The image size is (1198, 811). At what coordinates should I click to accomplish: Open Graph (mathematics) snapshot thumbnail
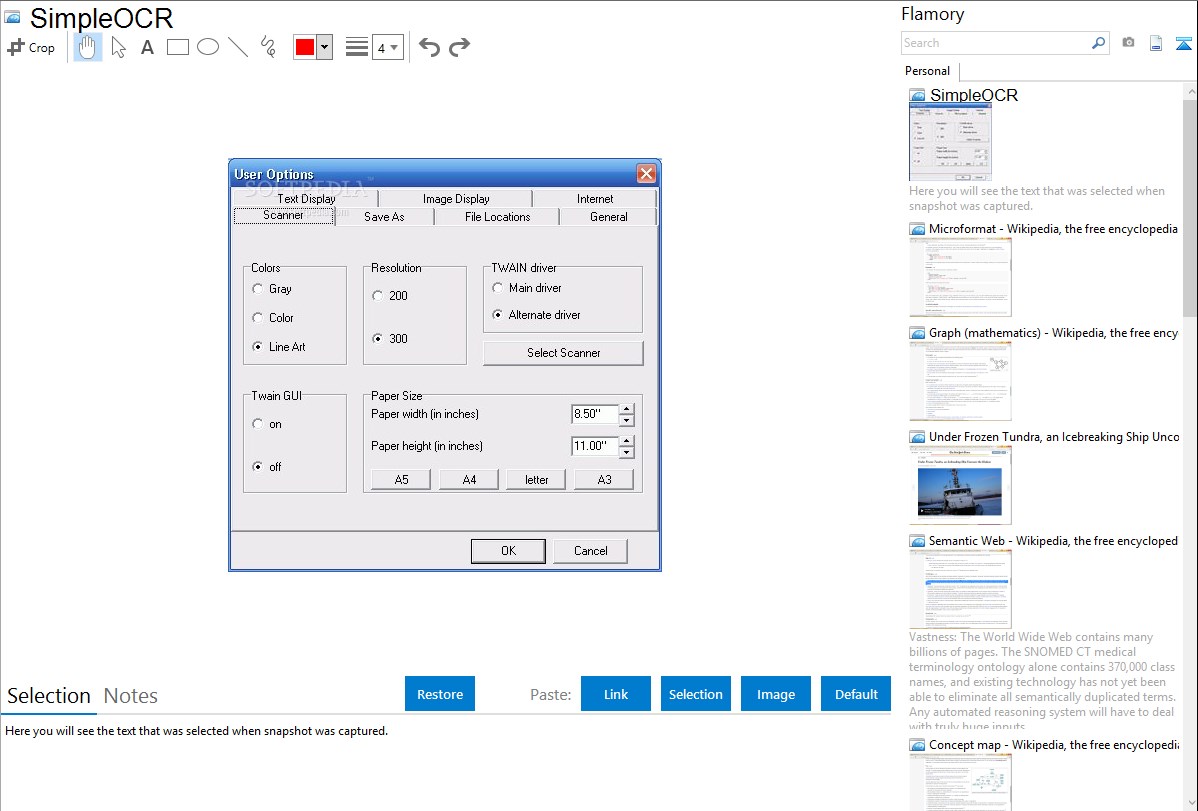[x=960, y=381]
